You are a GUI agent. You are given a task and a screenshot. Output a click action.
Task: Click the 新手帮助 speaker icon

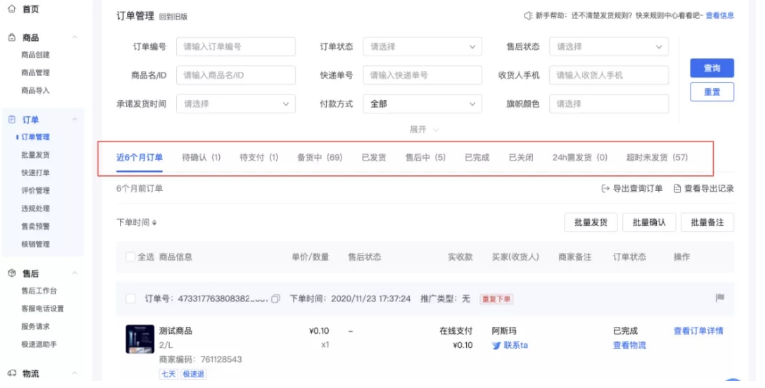click(528, 16)
